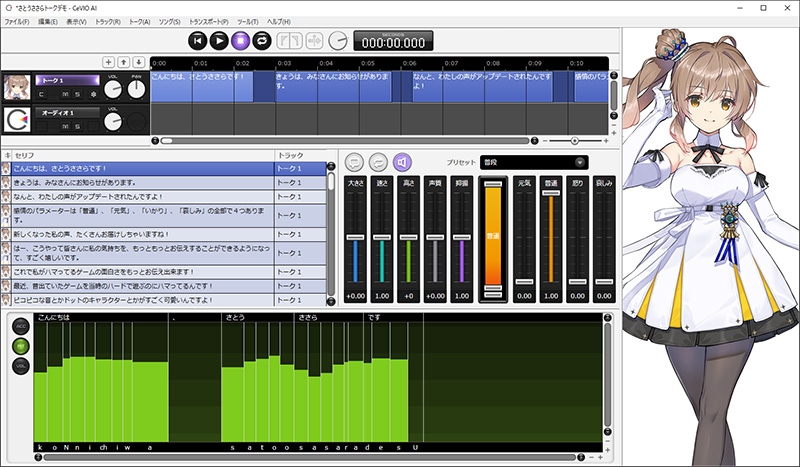Open the ヘルプ(H) menu
Image resolution: width=800 pixels, height=467 pixels.
click(279, 22)
